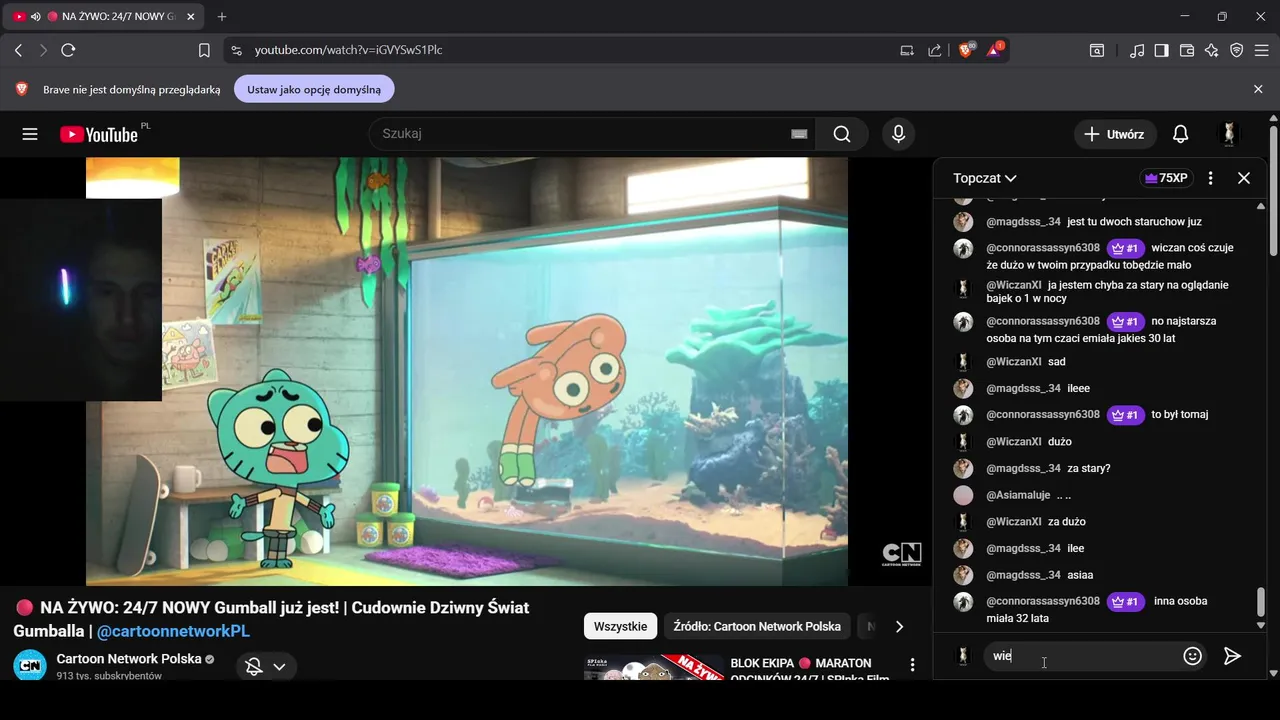Toggle notification bell for Cartoon Network Polska
Viewport: 1280px width, 720px height.
(x=254, y=667)
